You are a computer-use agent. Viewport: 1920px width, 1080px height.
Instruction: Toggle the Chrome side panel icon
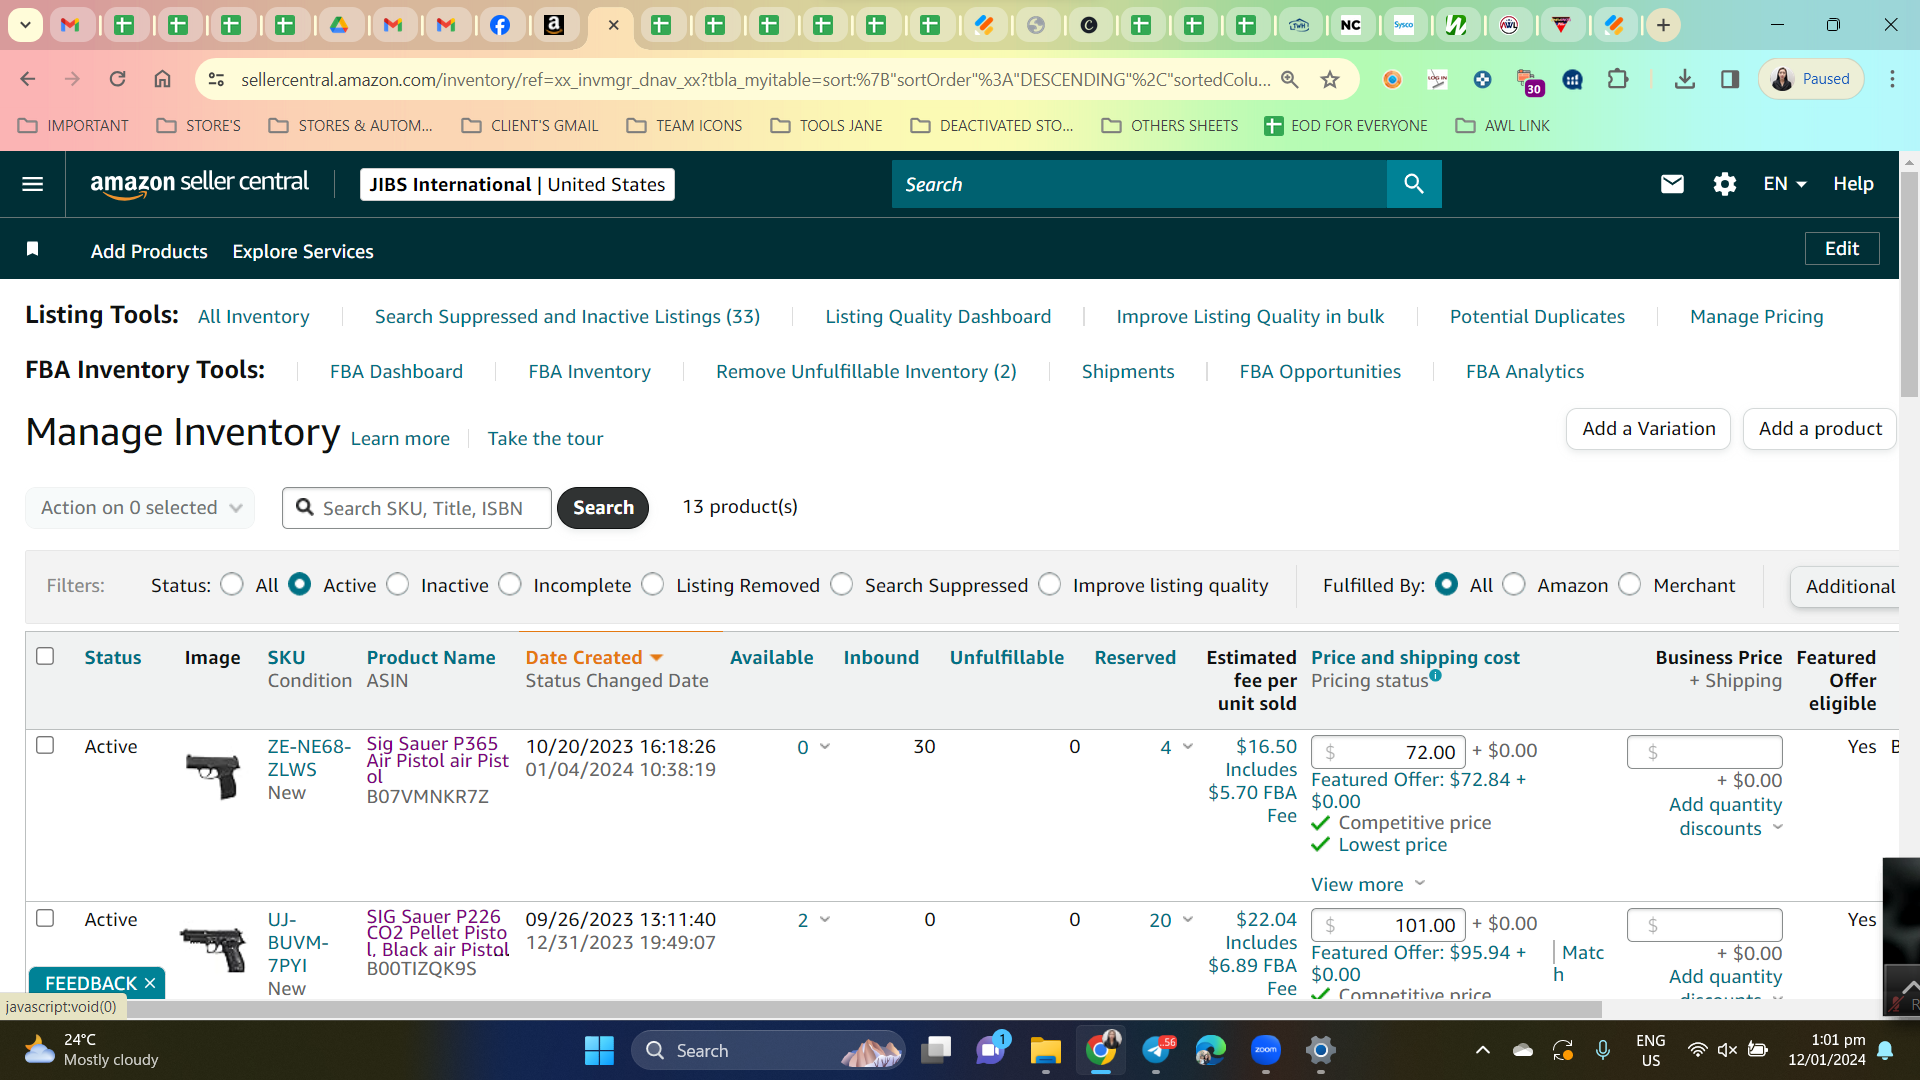(x=1730, y=79)
